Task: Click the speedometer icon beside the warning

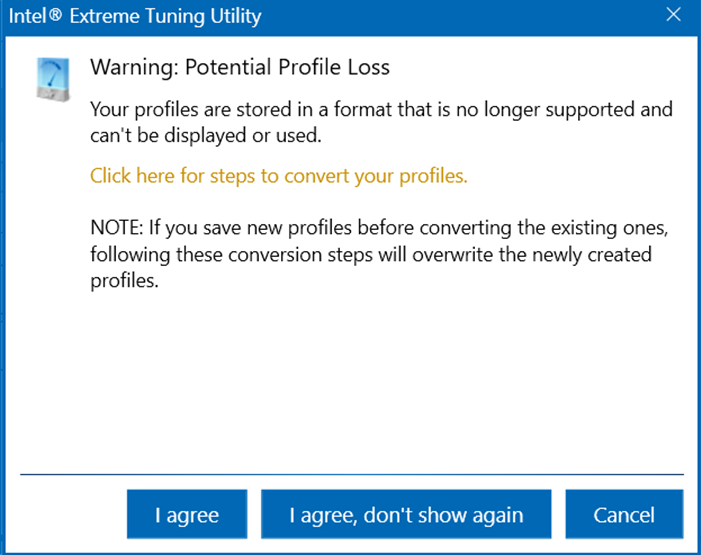Action: pyautogui.click(x=53, y=79)
